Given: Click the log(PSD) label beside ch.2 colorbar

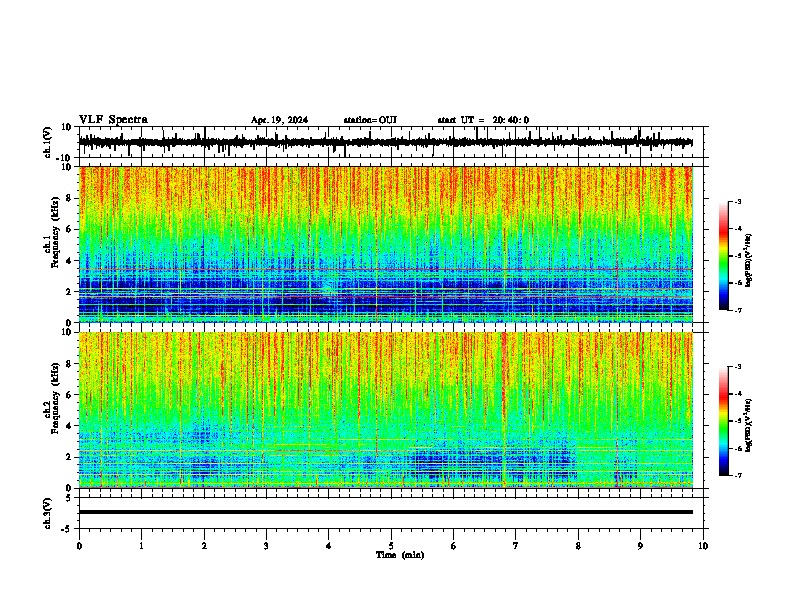Looking at the screenshot, I should [749, 426].
